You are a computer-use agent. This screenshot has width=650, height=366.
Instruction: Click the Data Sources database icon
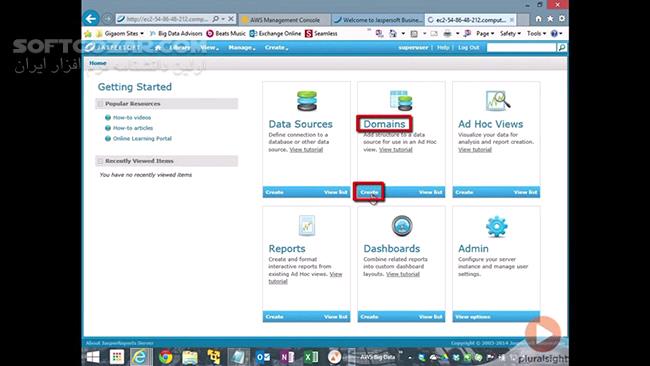click(307, 101)
